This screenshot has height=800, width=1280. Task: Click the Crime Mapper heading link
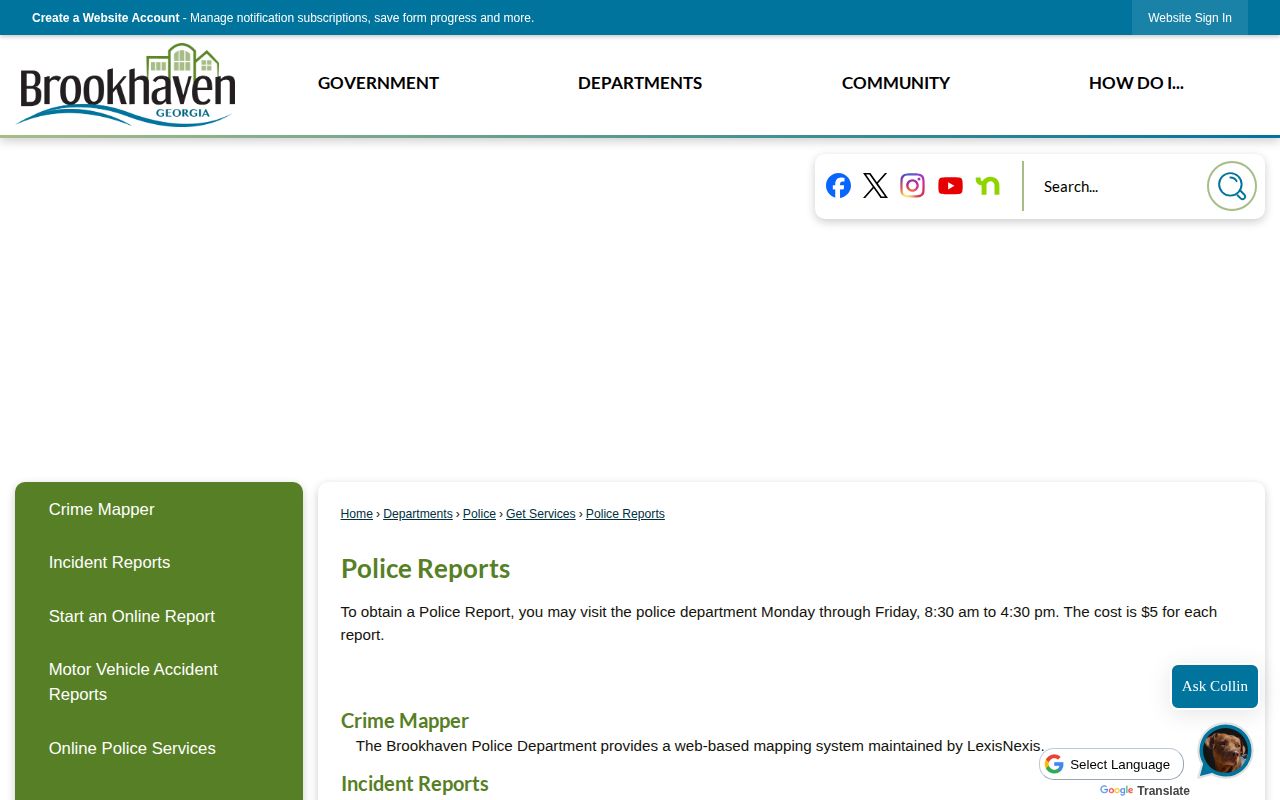click(405, 720)
